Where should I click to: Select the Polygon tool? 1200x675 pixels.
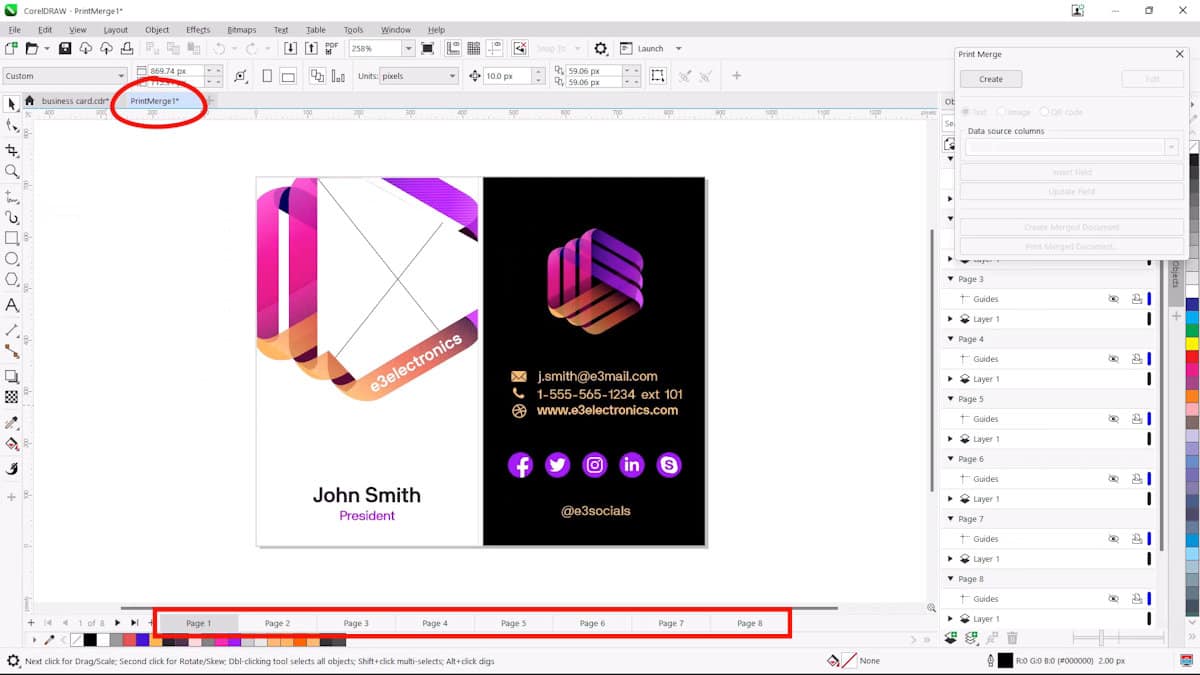(12, 280)
